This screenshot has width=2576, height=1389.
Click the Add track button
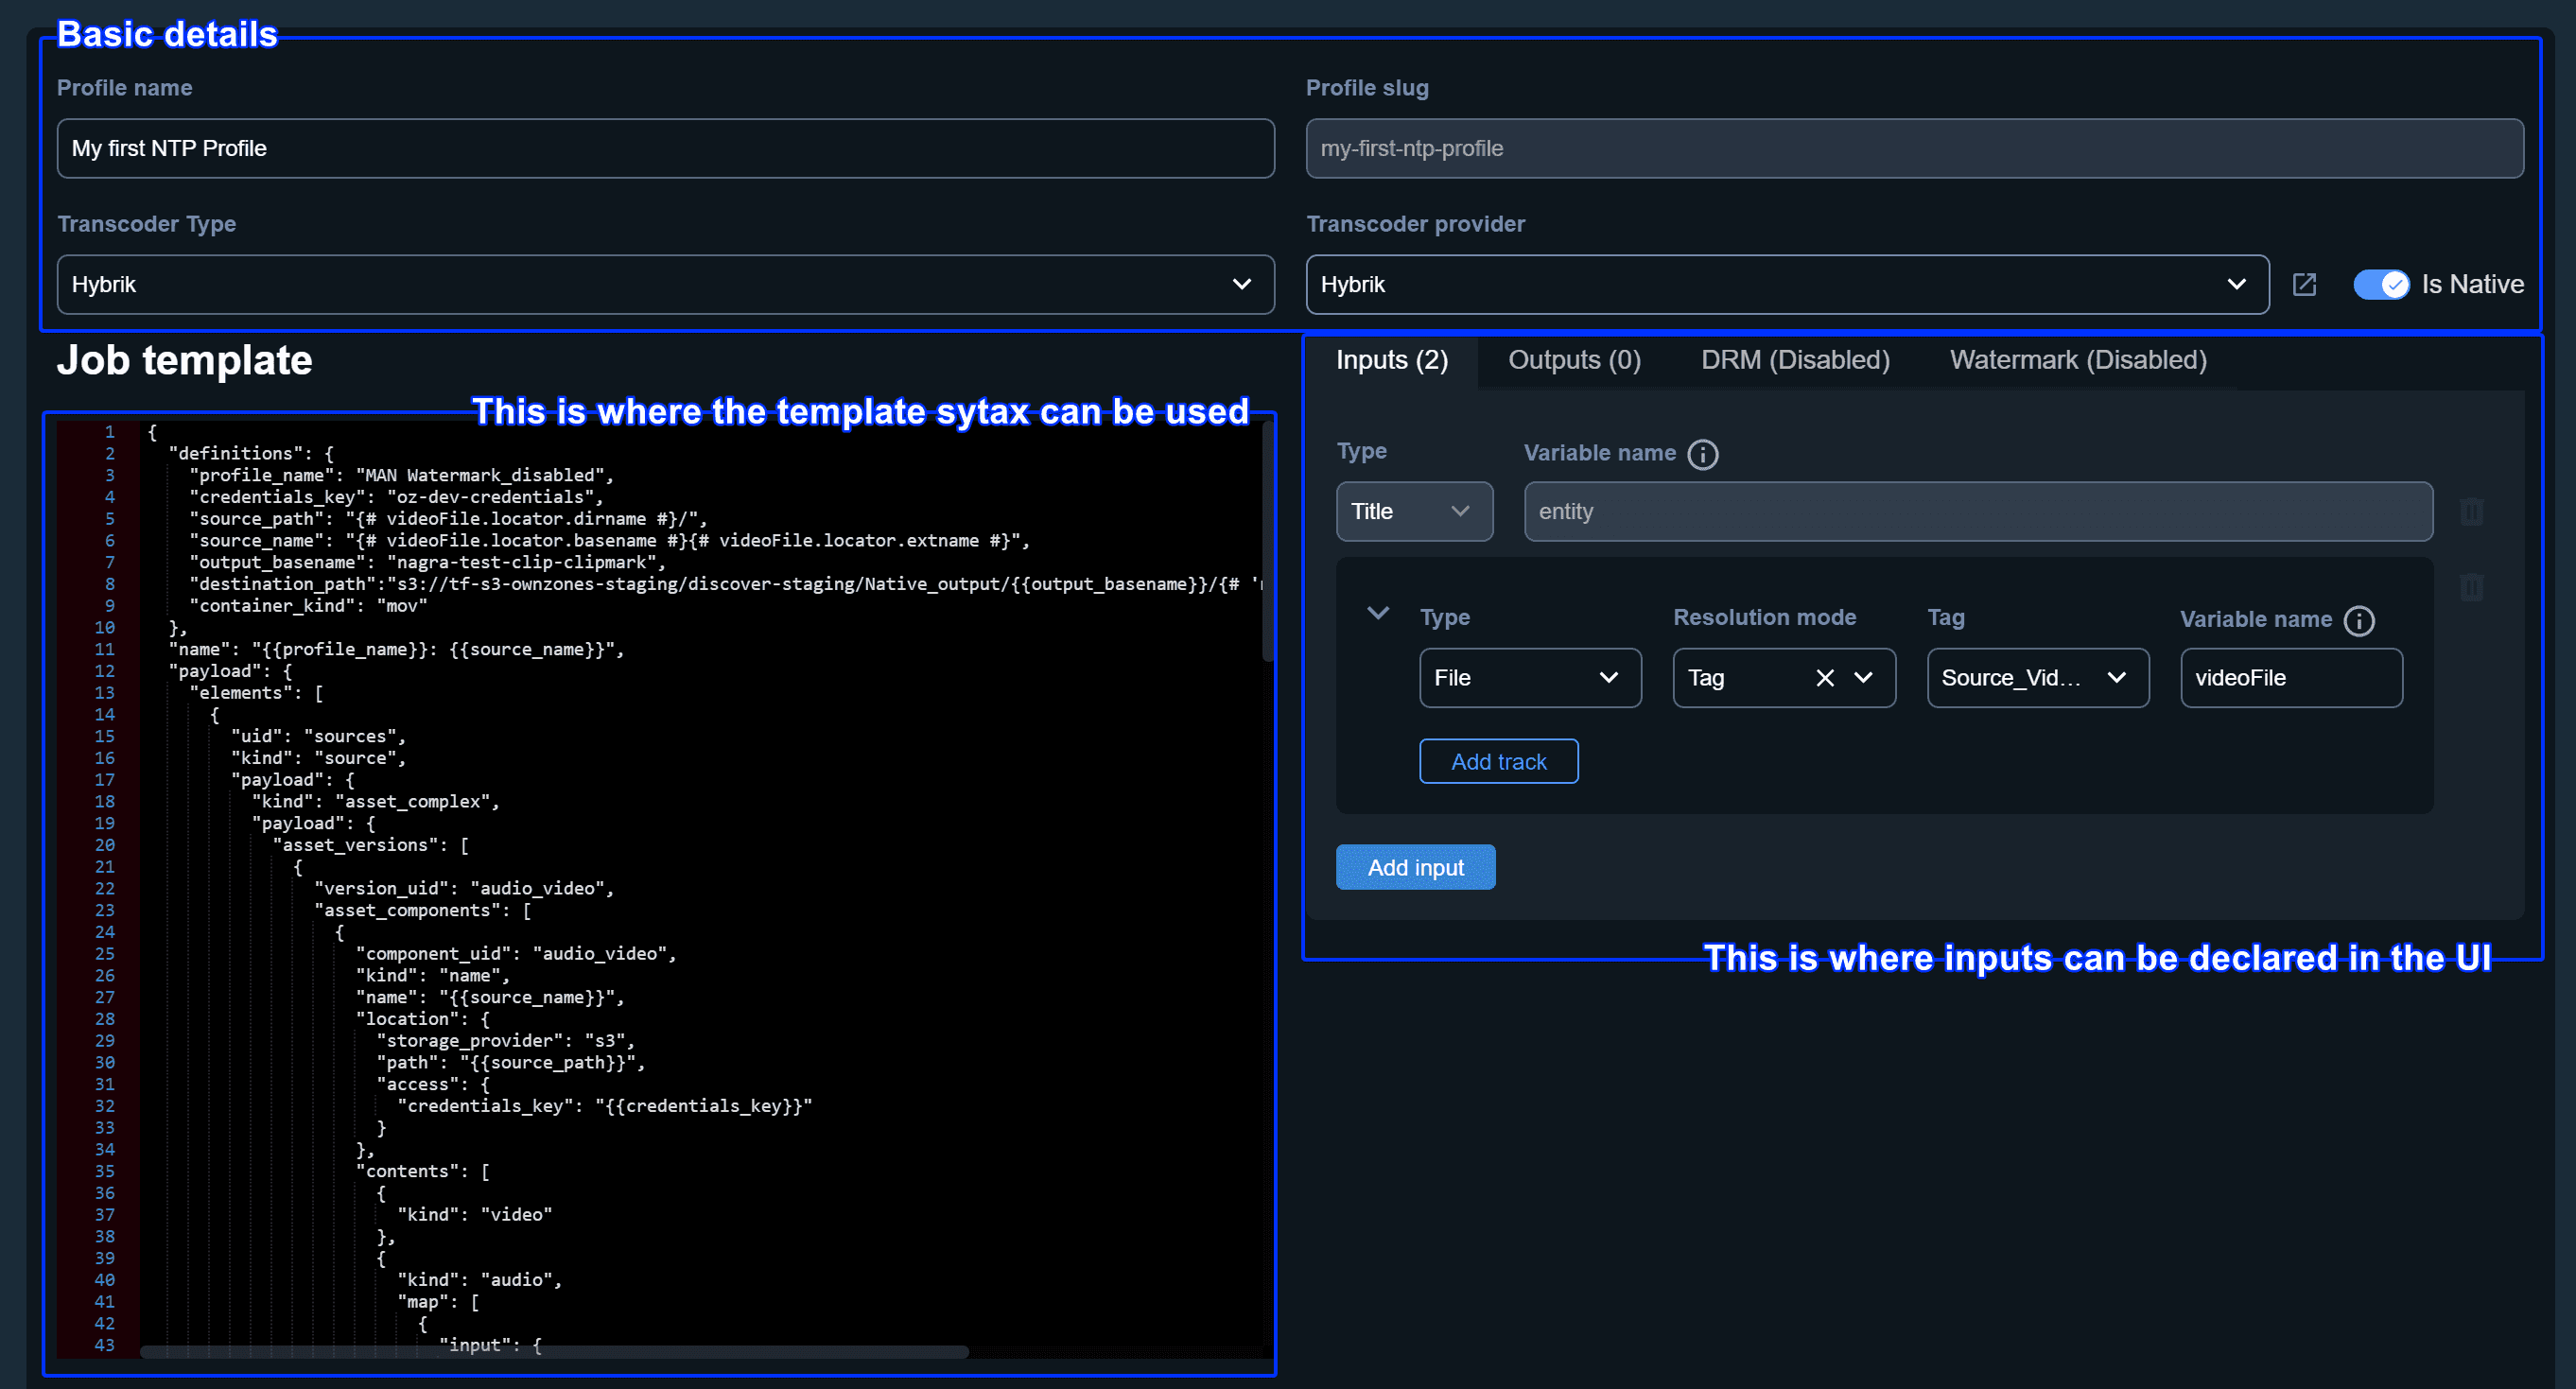point(1498,761)
